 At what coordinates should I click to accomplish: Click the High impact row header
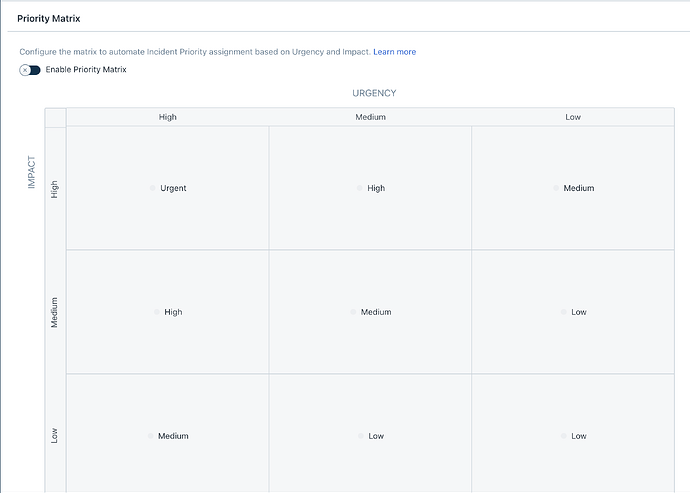coord(55,188)
